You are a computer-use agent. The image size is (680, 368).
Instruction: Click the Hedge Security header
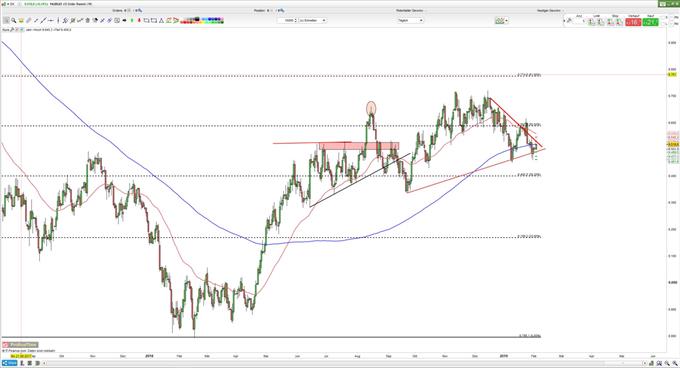tap(549, 10)
